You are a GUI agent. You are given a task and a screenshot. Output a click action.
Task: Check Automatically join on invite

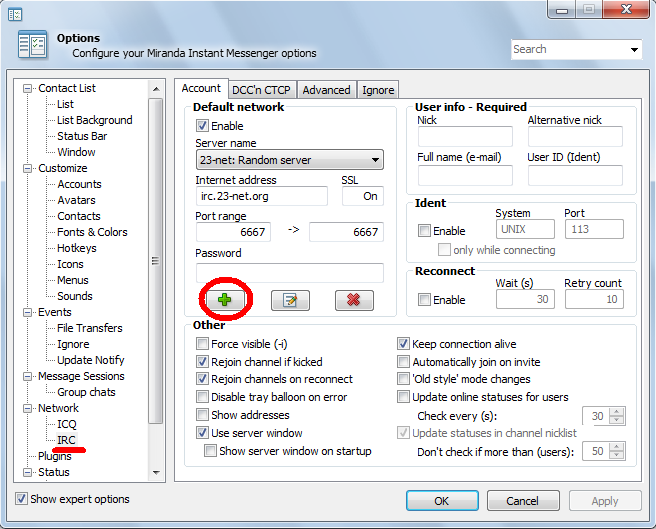click(x=403, y=362)
